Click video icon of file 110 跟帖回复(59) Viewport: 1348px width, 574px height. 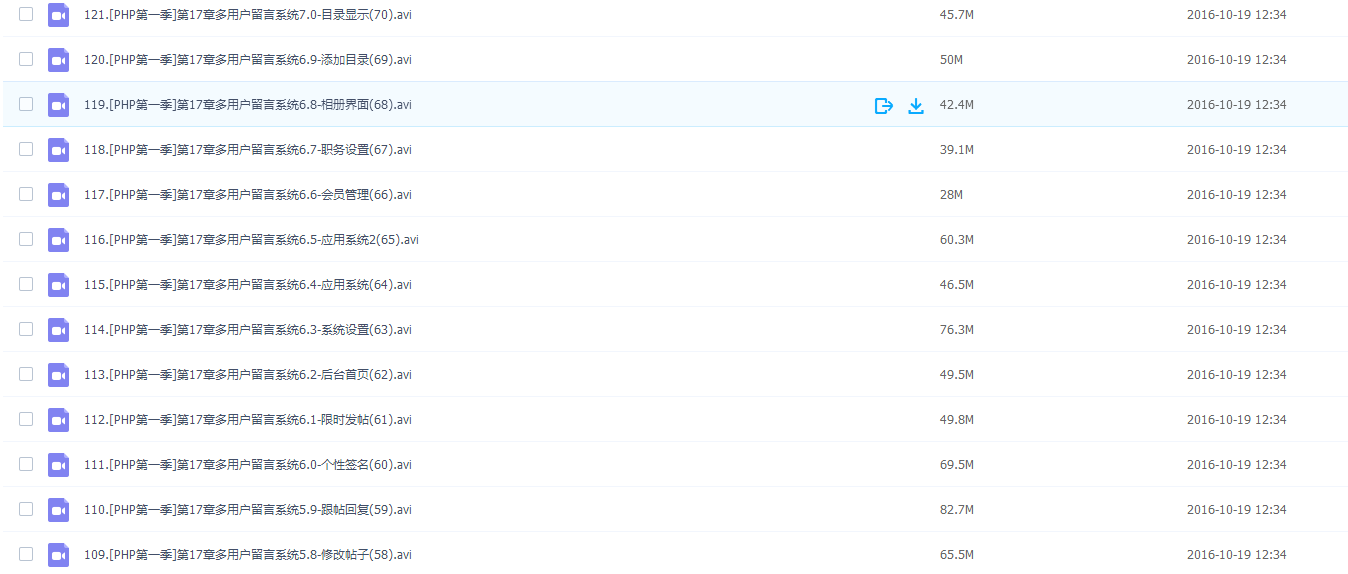click(x=58, y=510)
